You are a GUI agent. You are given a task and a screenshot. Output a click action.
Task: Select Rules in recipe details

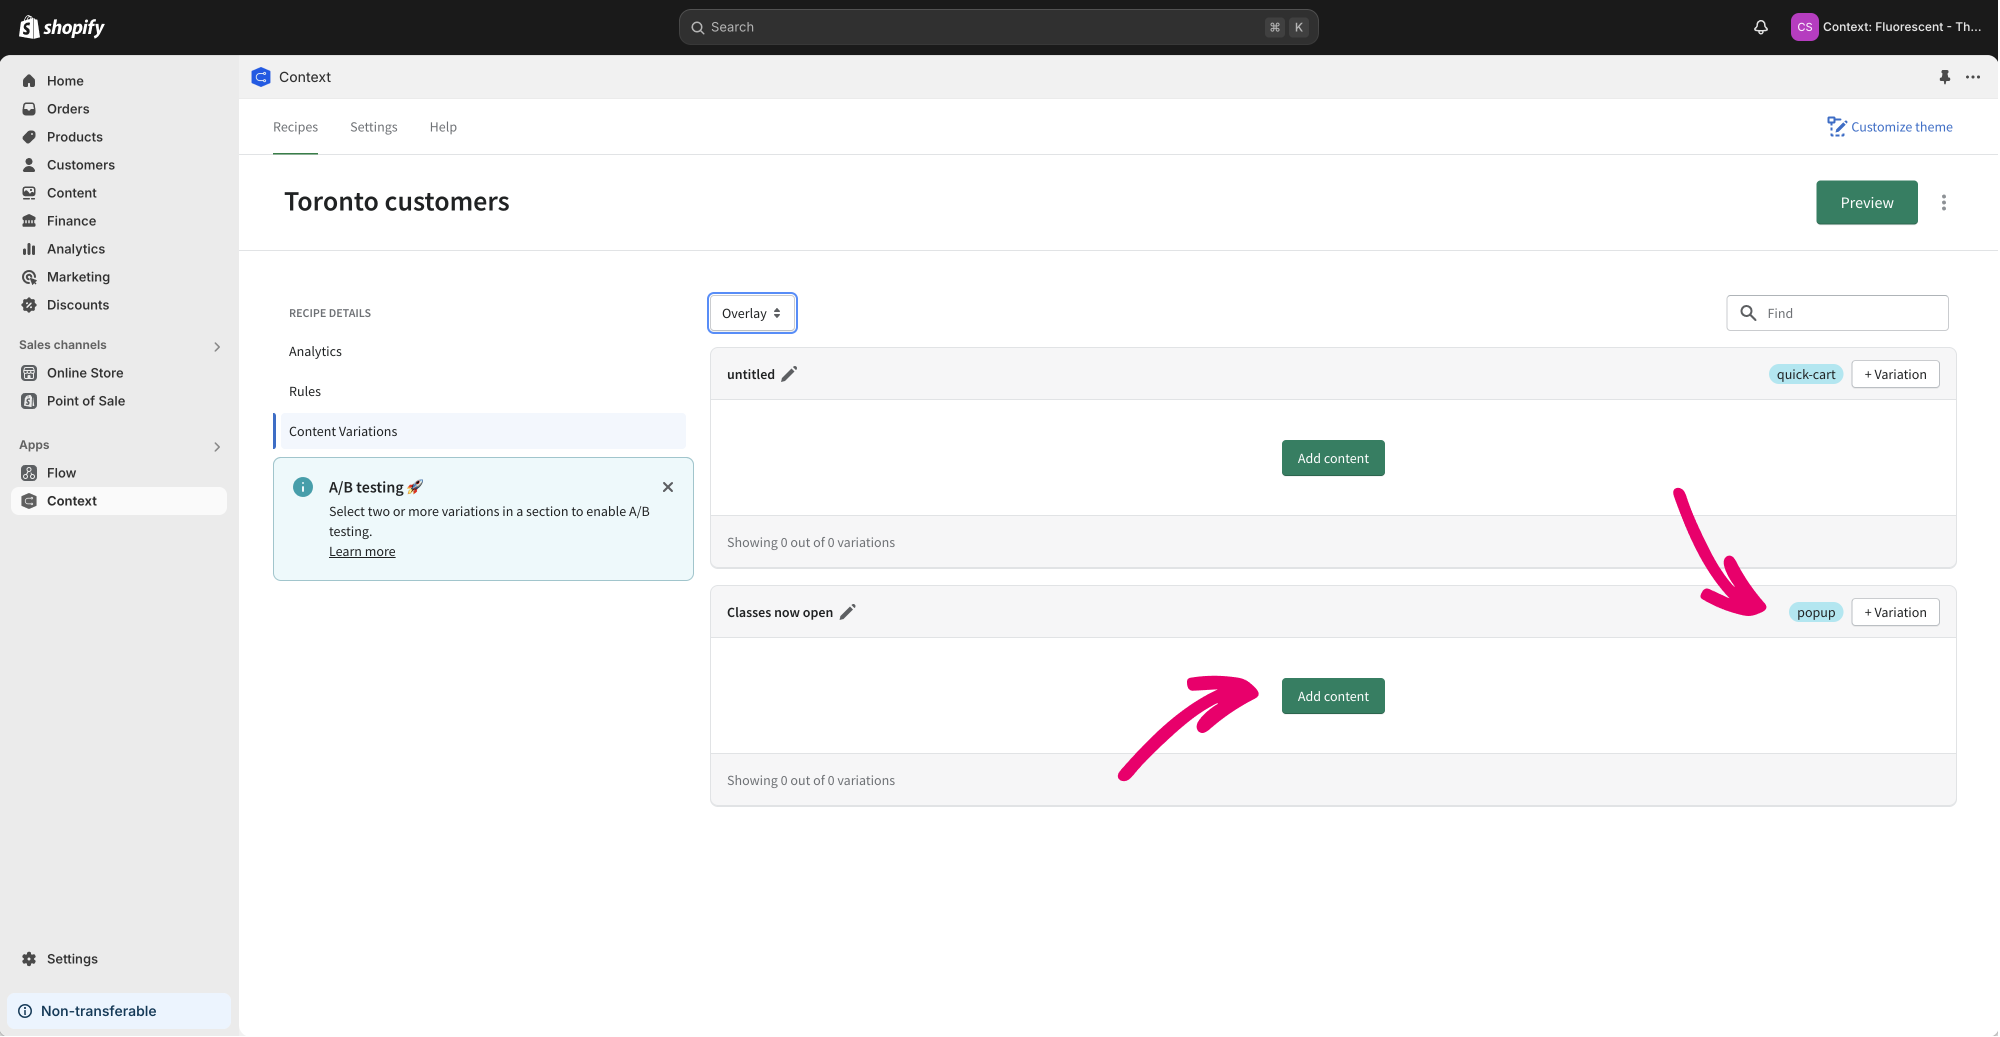[x=305, y=391]
